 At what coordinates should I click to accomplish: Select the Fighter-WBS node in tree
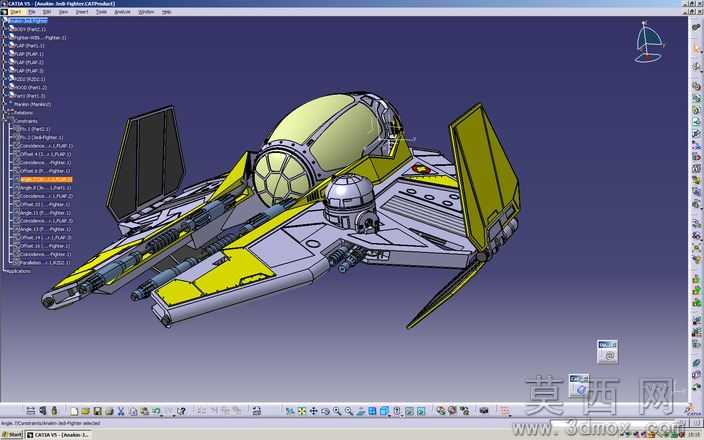tap(40, 38)
